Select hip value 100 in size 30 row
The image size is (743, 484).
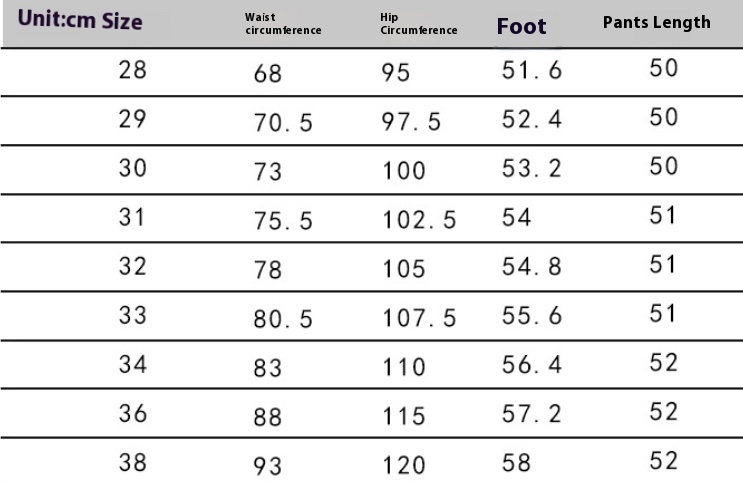click(x=404, y=171)
